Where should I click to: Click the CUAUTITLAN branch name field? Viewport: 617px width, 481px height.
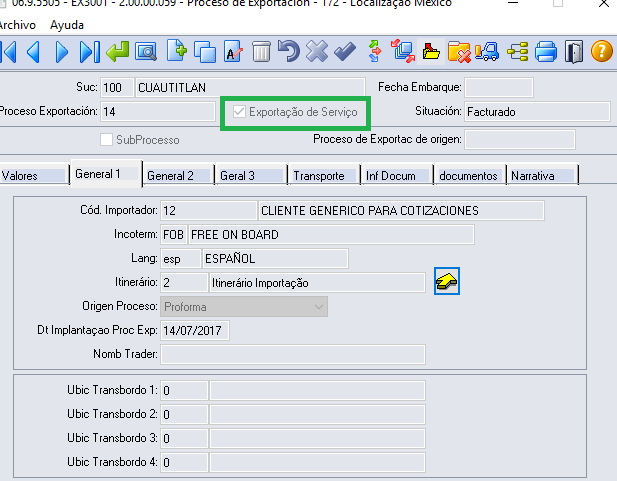click(250, 87)
